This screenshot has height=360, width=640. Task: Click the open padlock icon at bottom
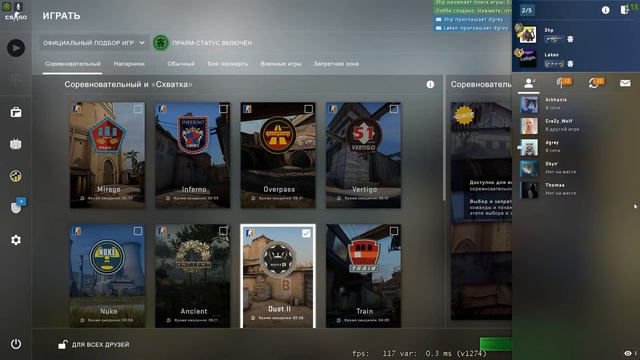(62, 344)
